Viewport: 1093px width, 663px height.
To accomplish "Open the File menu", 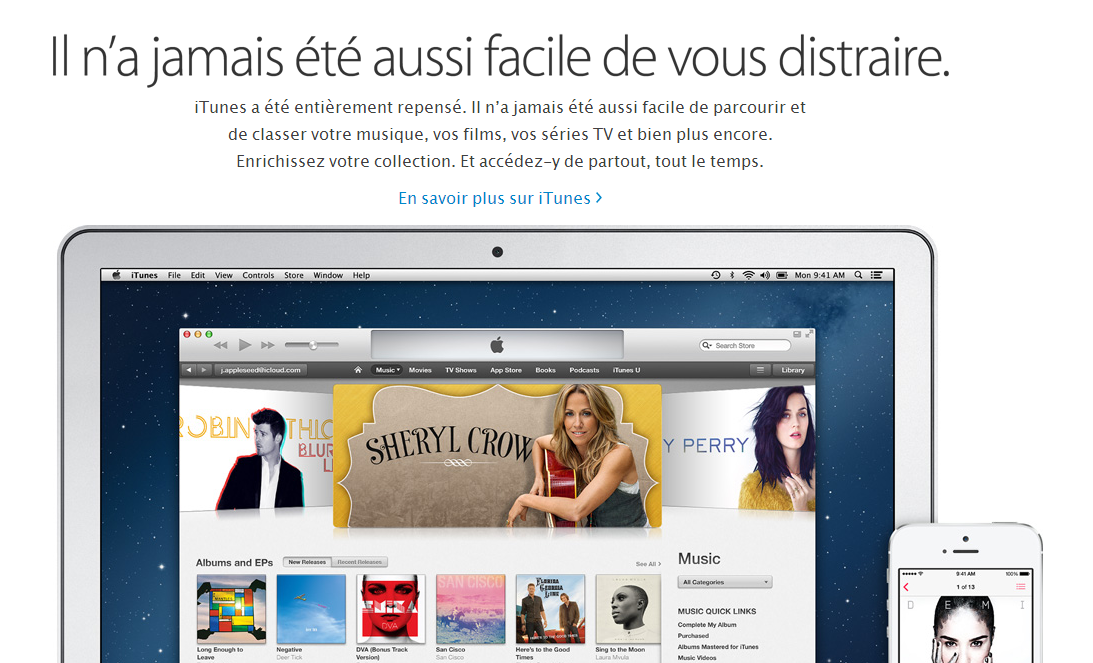I will (174, 275).
